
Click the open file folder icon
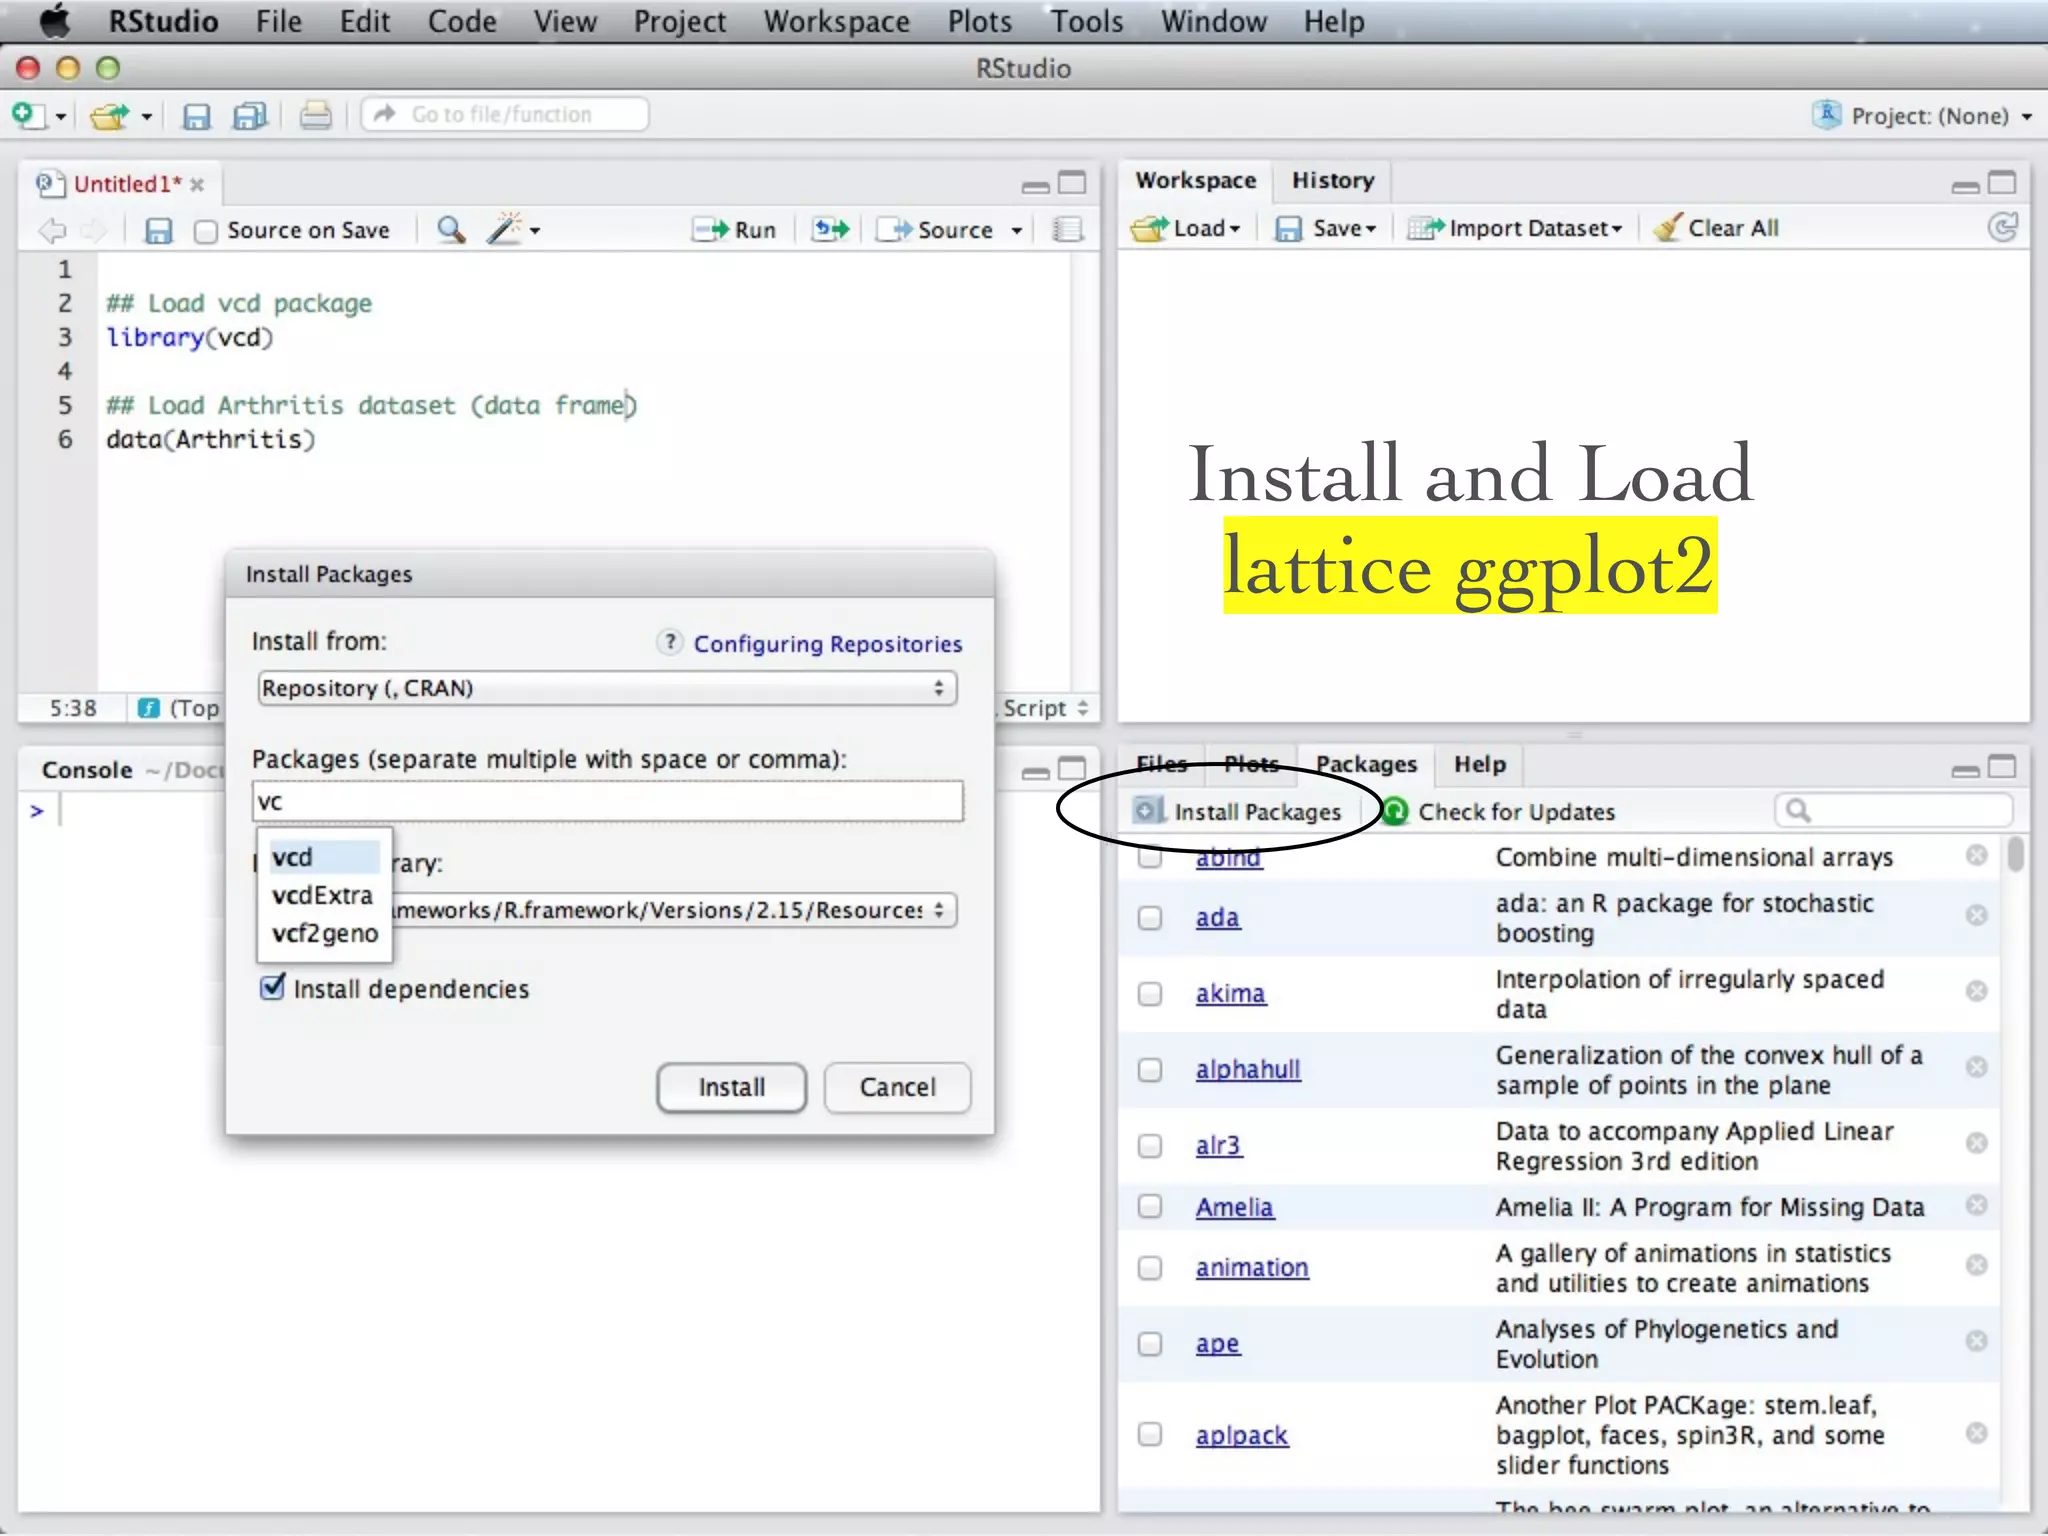tap(110, 116)
